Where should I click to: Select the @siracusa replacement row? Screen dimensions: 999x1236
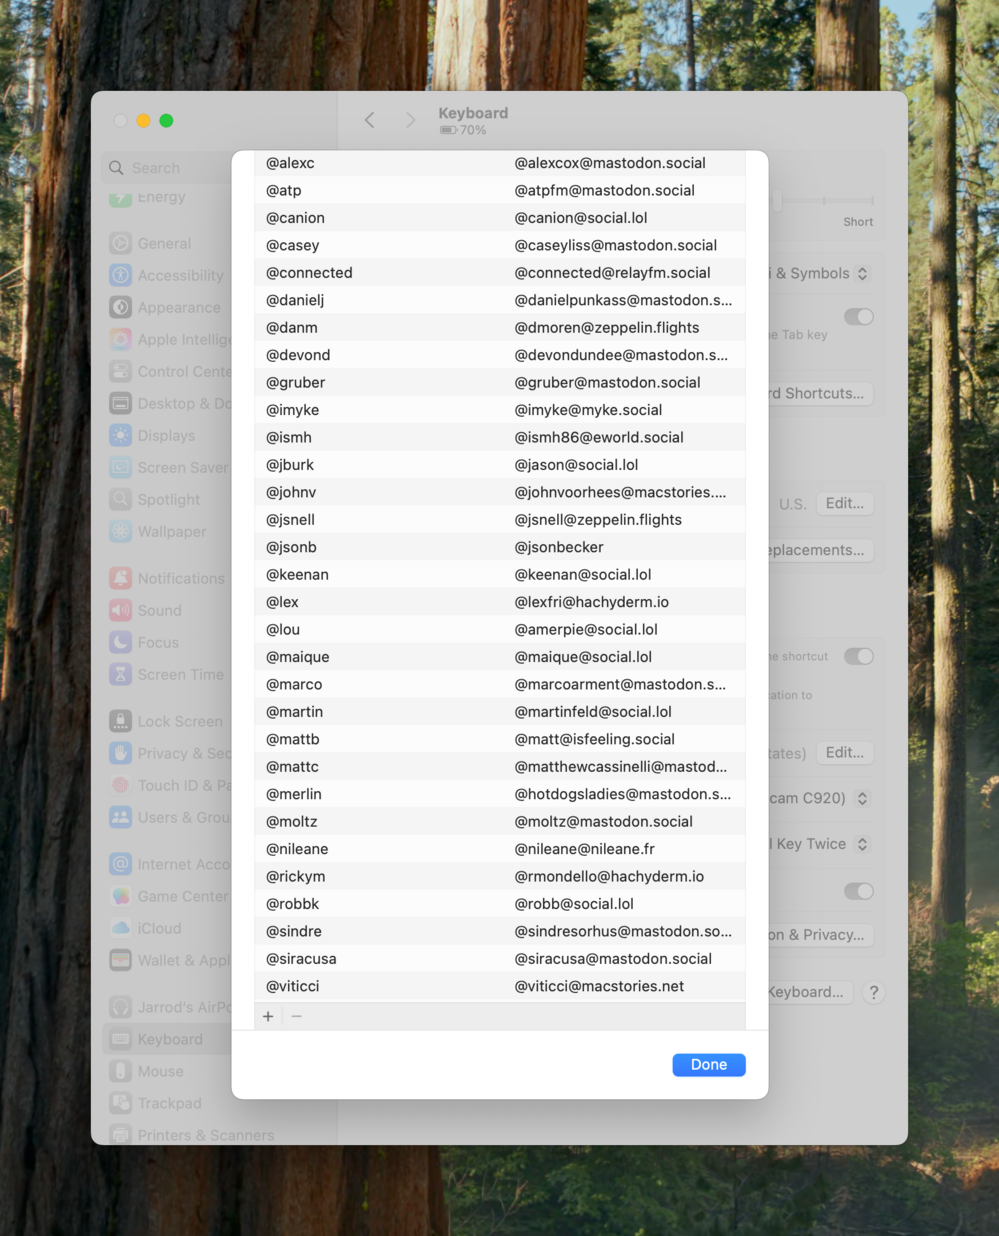click(500, 959)
